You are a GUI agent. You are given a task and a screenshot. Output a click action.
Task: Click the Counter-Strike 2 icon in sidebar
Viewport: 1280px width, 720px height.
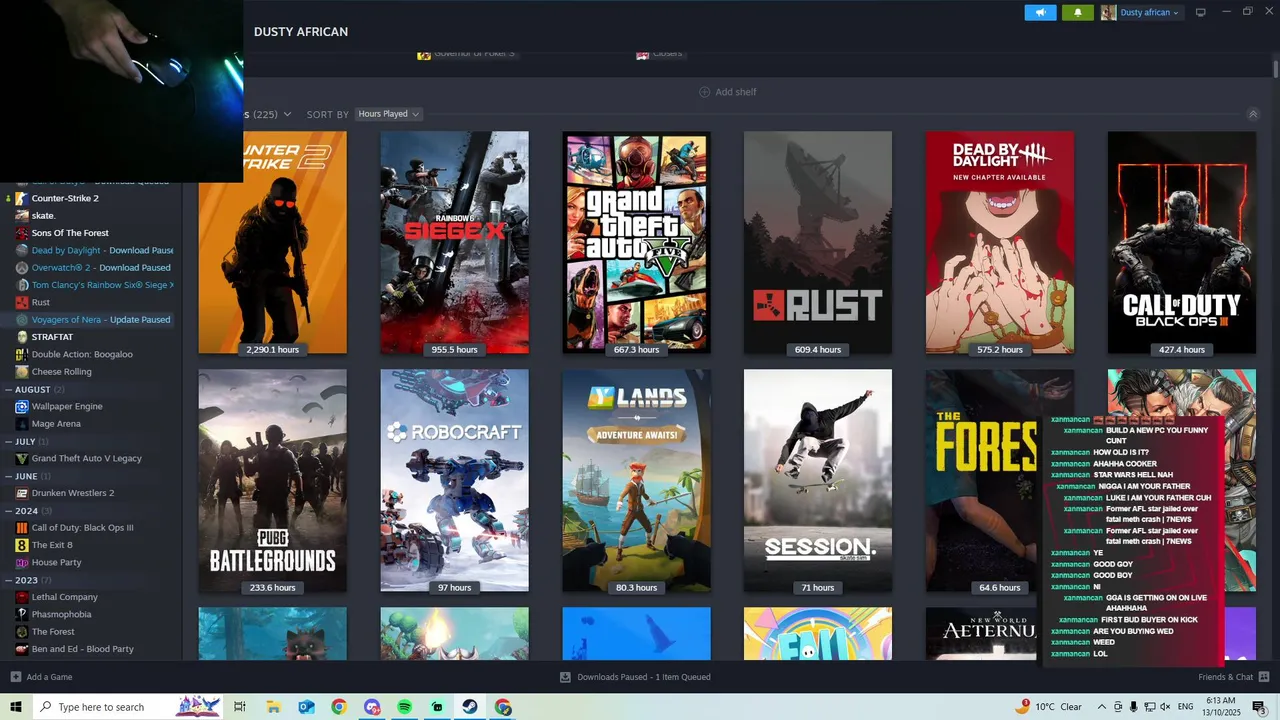[22, 198]
